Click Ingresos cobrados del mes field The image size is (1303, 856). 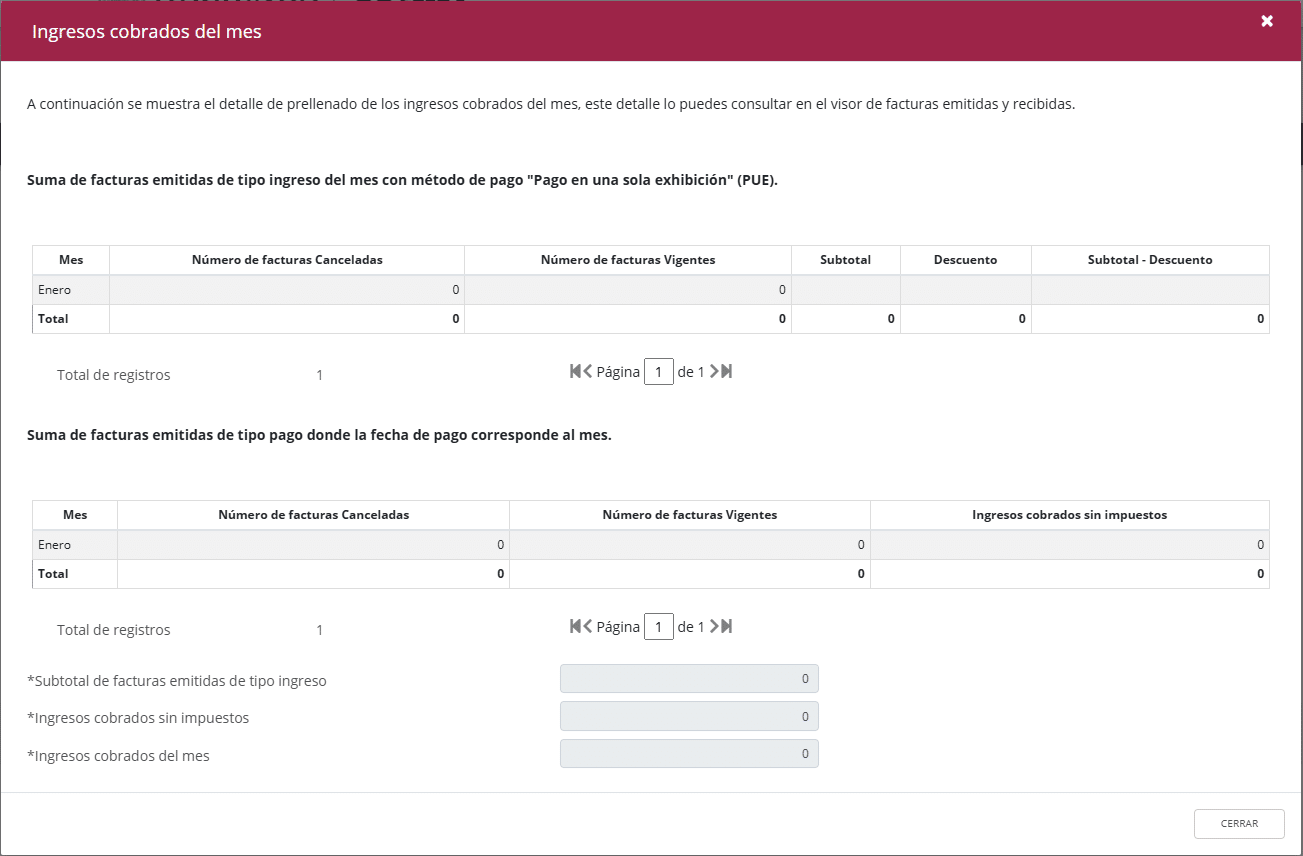pos(689,754)
